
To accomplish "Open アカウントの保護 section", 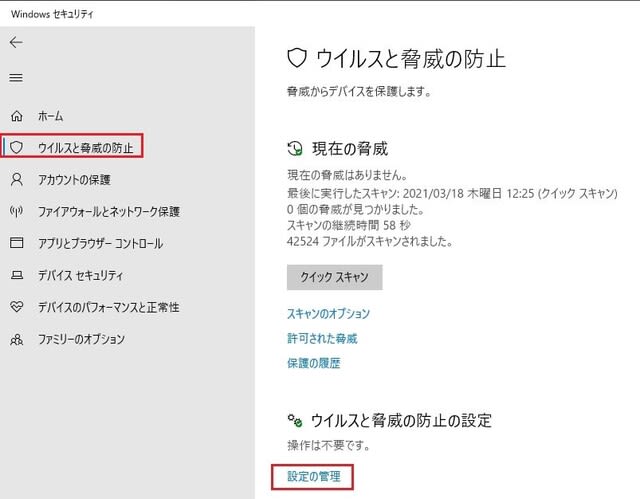I will click(x=74, y=180).
